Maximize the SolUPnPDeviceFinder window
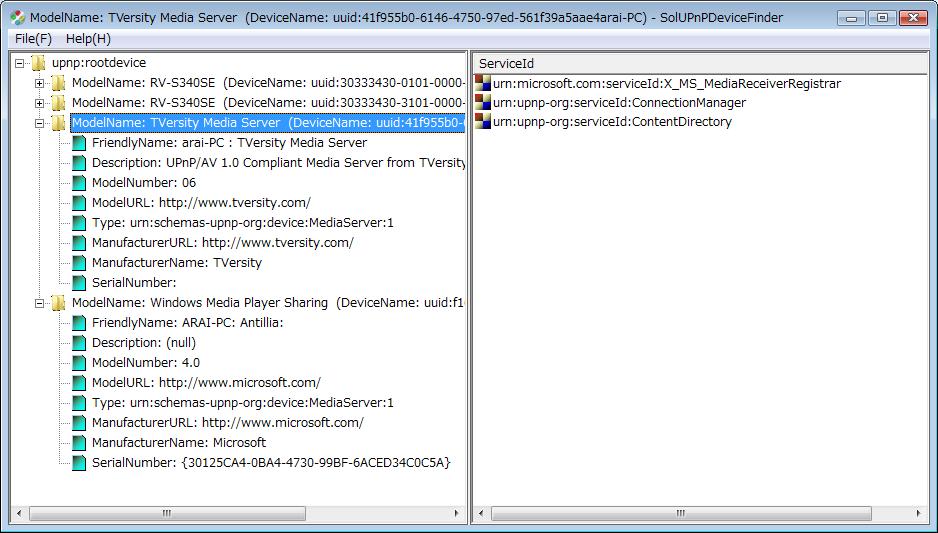The width and height of the screenshot is (938, 533). [882, 18]
